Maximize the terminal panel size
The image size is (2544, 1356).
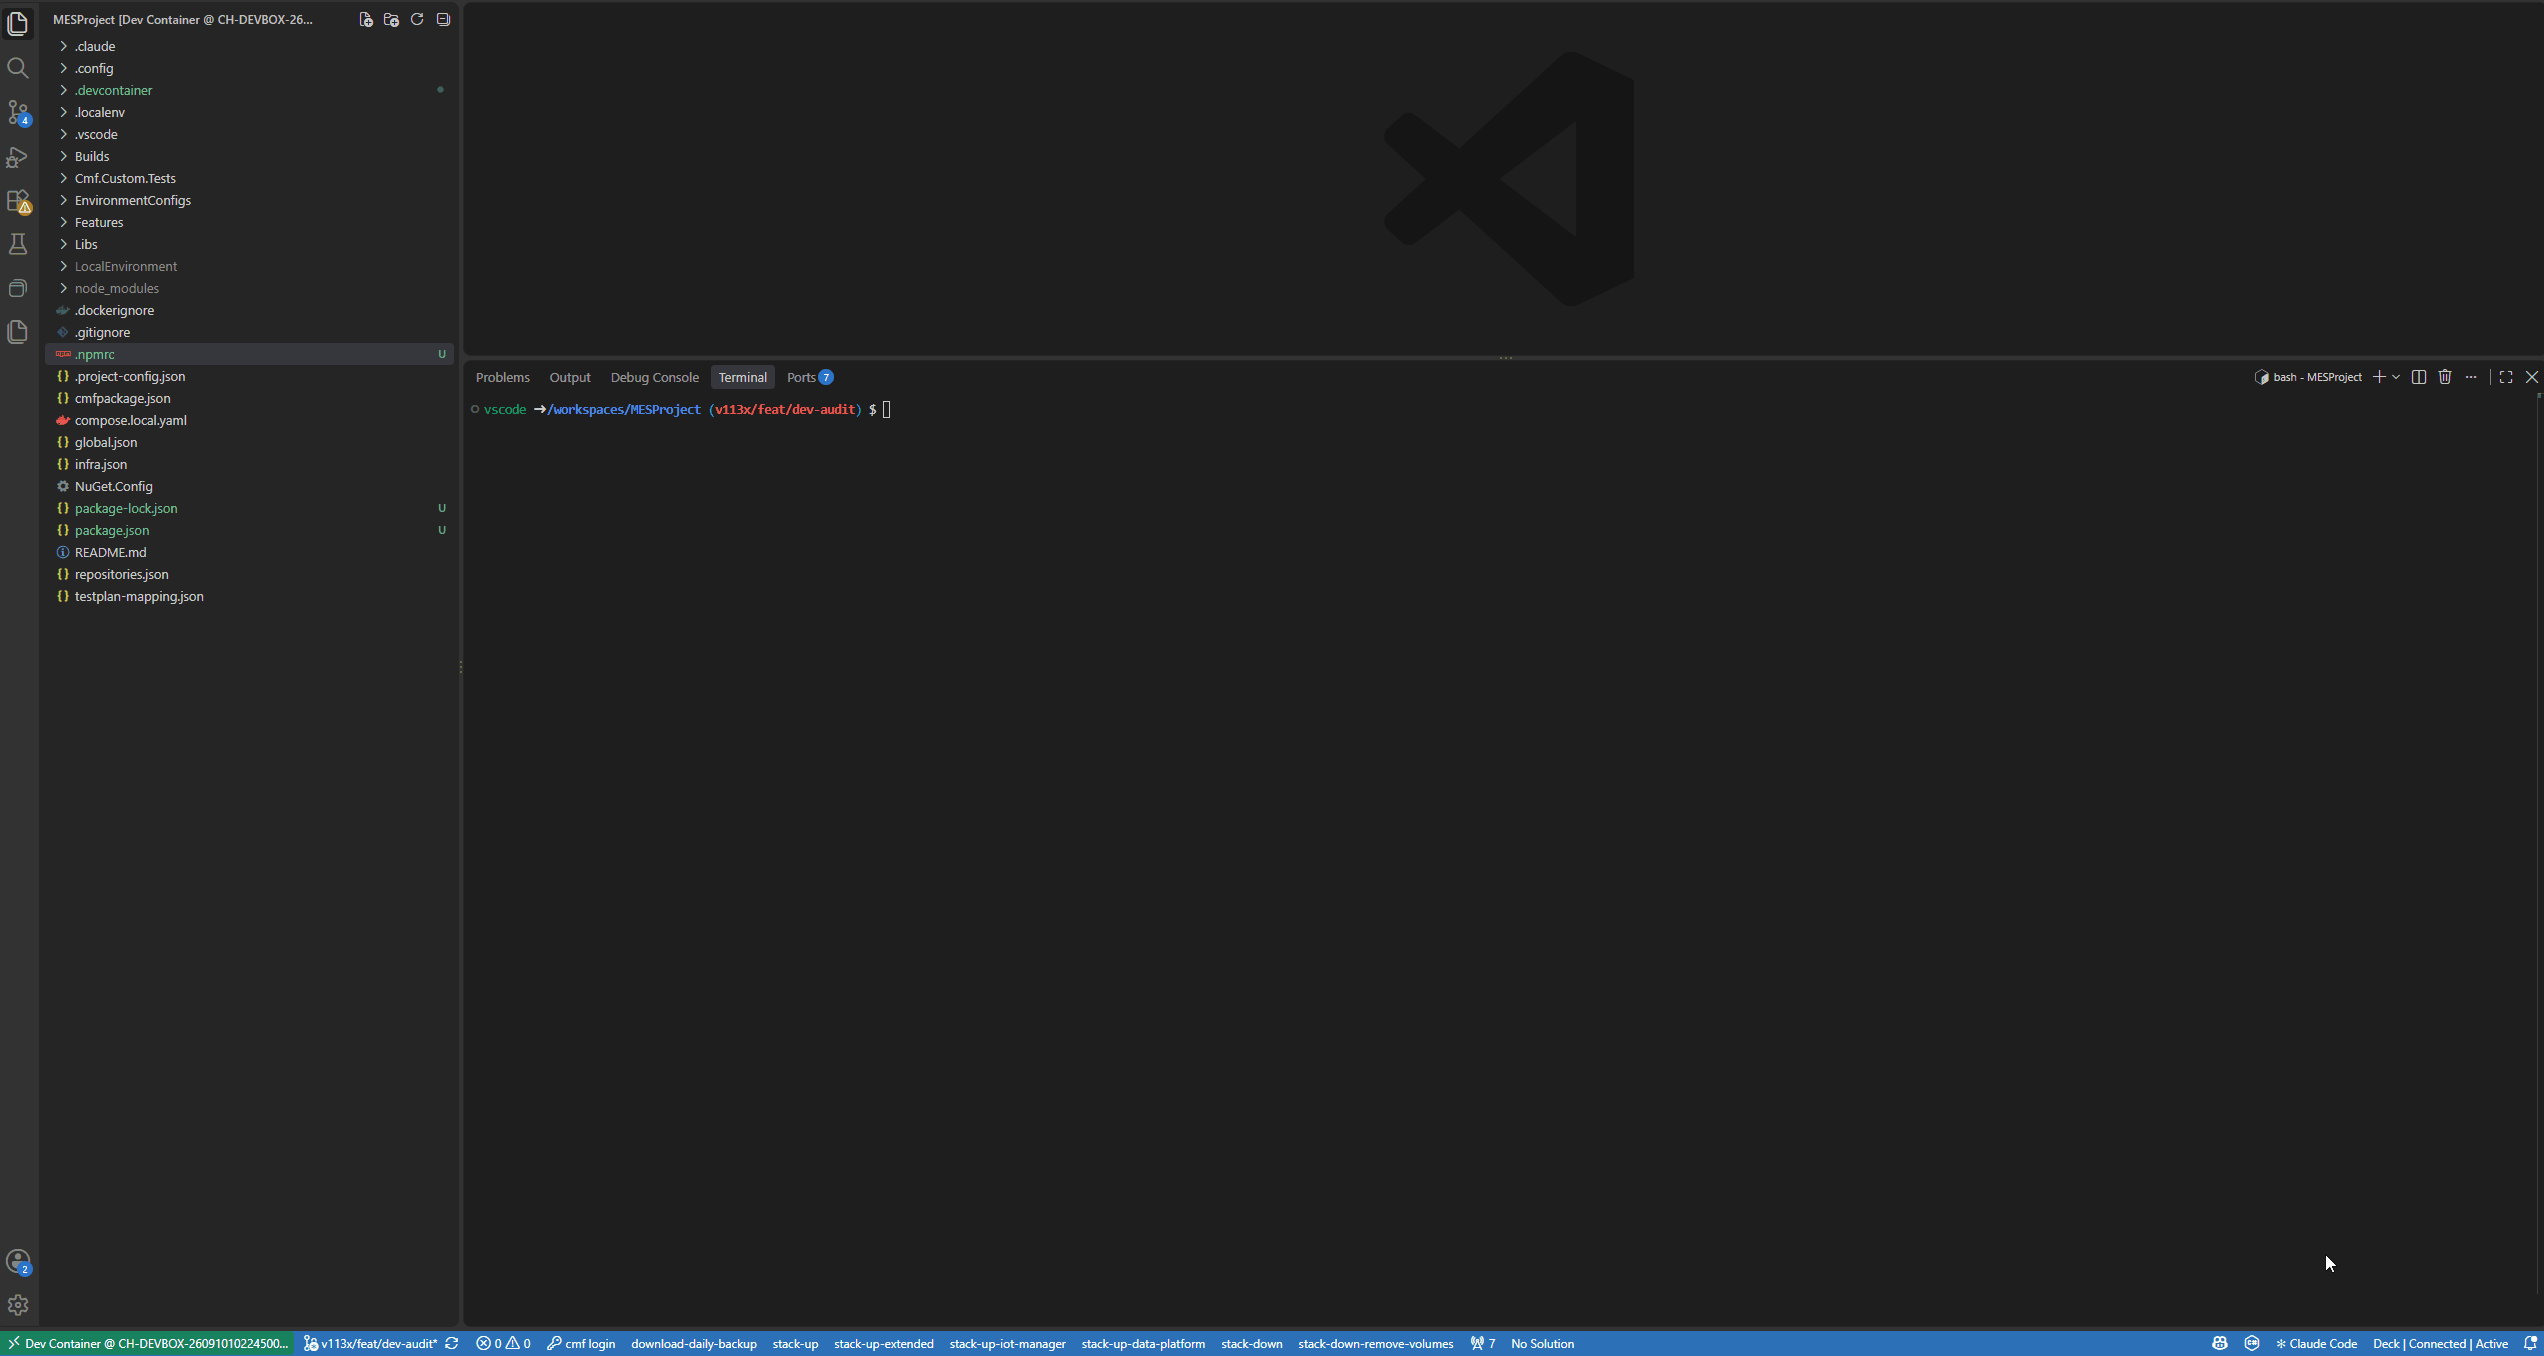2506,377
